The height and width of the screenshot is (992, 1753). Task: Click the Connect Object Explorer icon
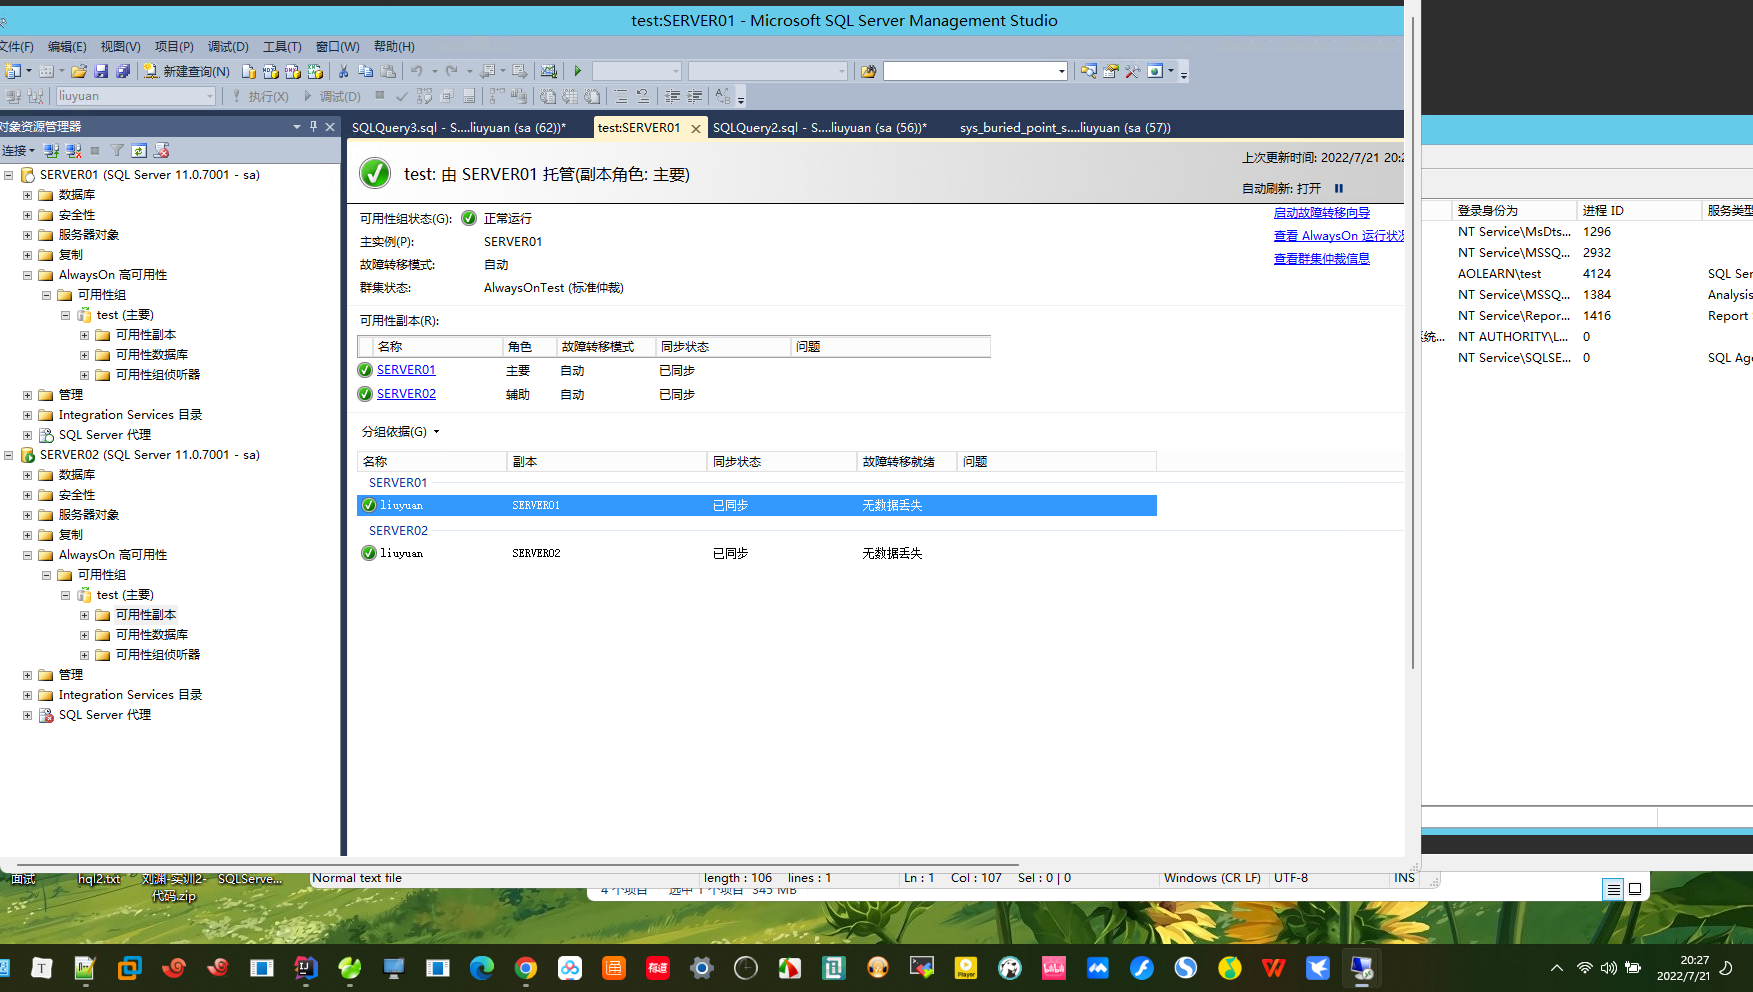click(51, 151)
